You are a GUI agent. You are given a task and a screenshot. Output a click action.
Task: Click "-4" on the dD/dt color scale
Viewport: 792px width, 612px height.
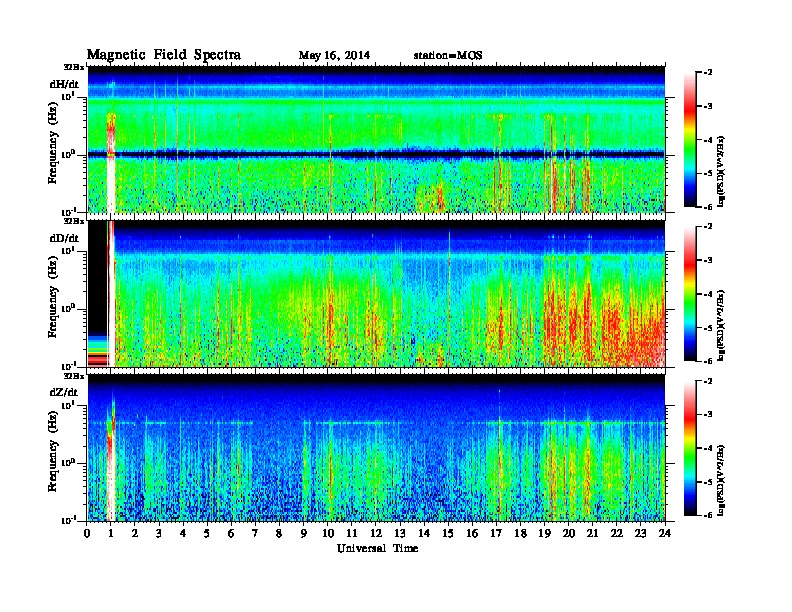(708, 294)
